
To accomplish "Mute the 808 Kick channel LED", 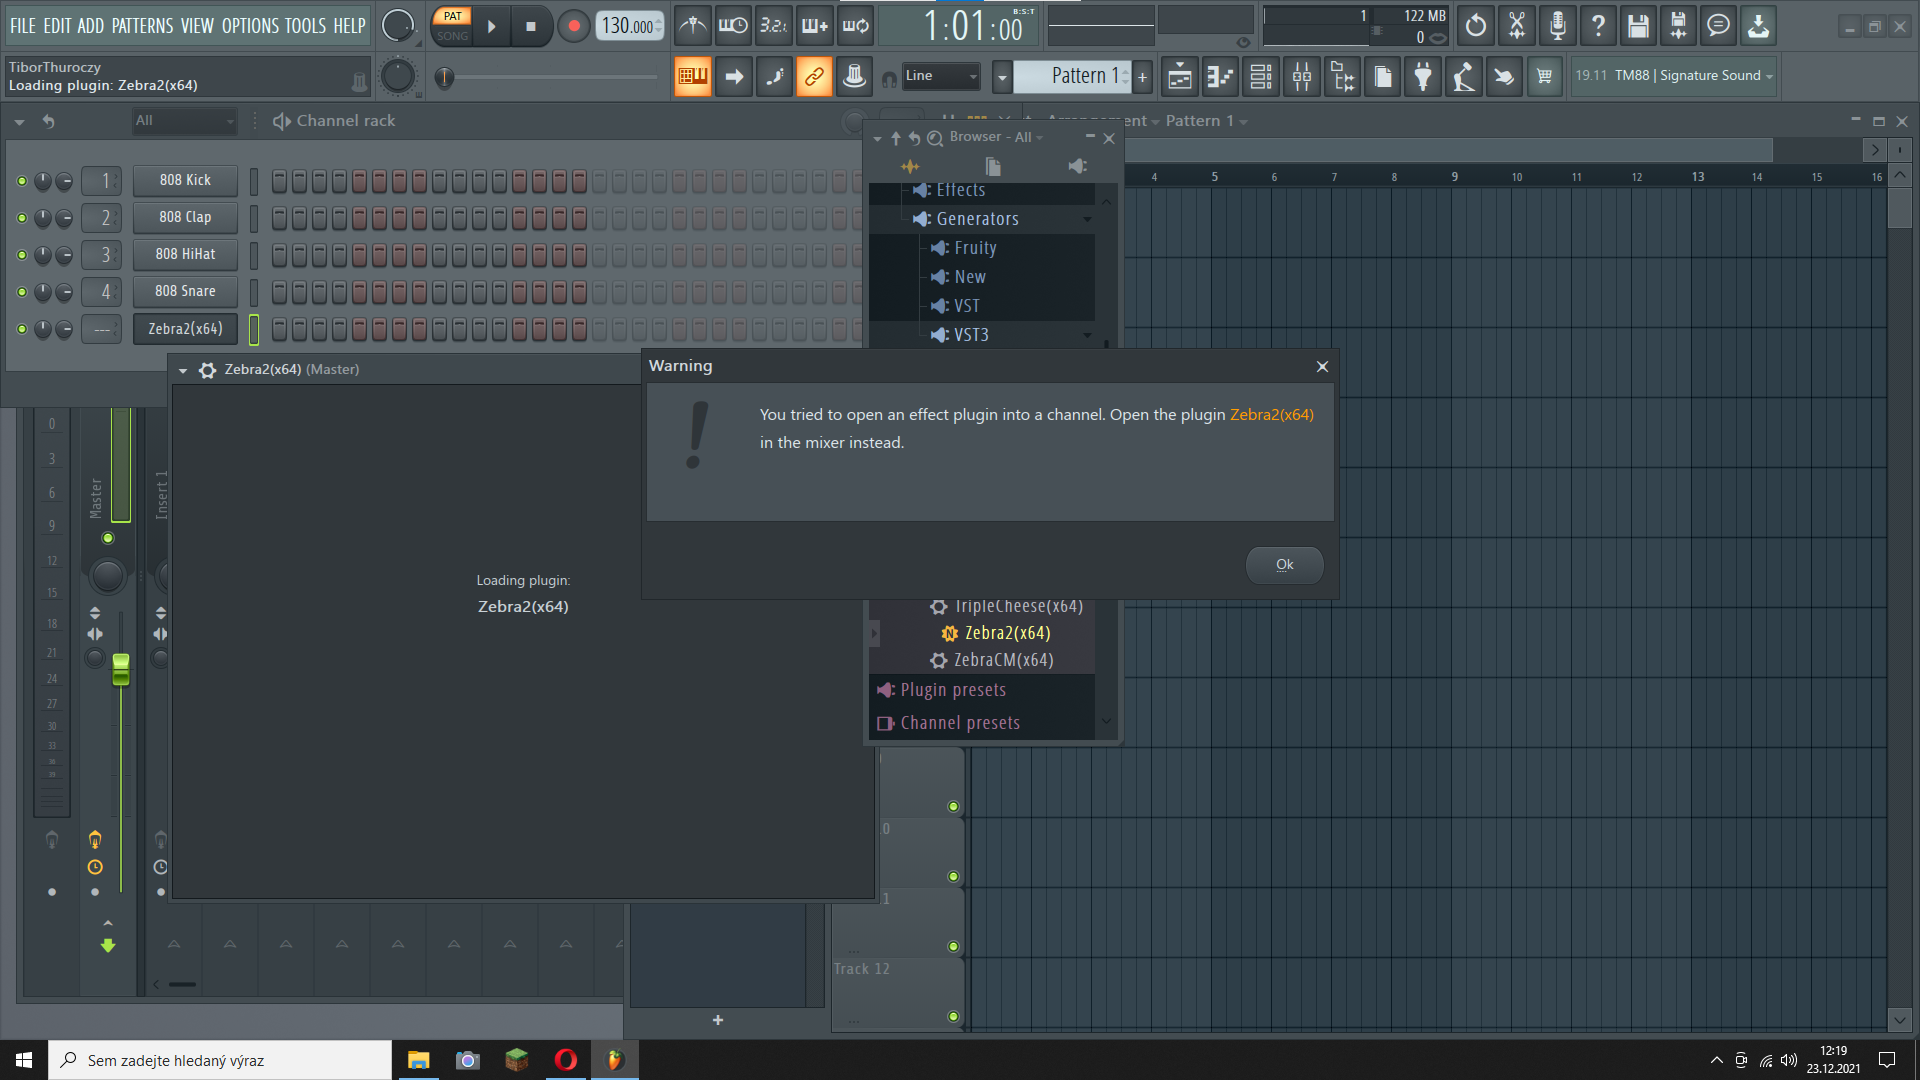I will 22,181.
